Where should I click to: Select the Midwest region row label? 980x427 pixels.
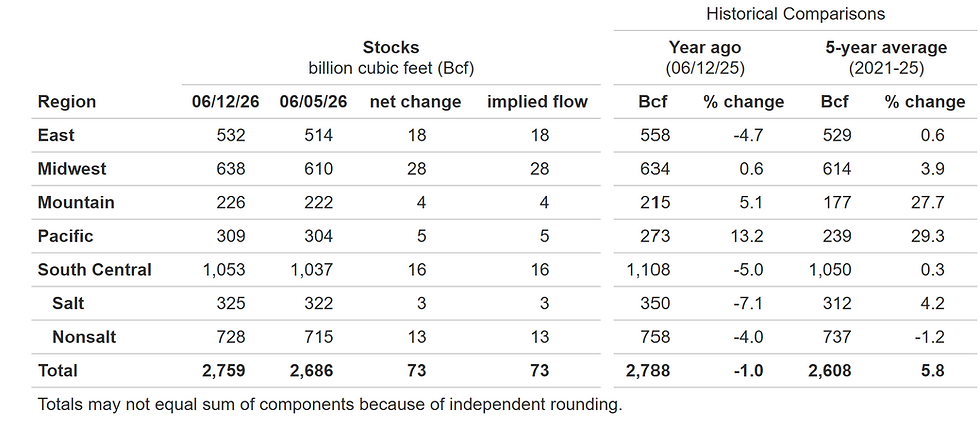[72, 169]
